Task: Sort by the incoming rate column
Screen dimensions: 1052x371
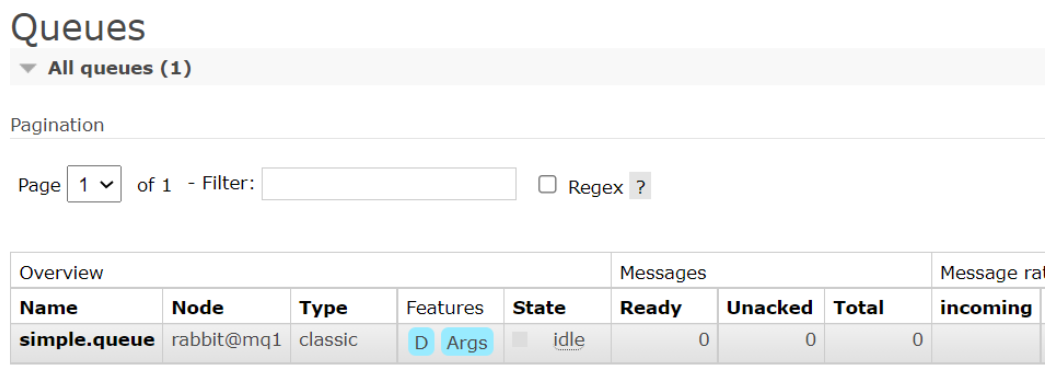Action: point(986,308)
